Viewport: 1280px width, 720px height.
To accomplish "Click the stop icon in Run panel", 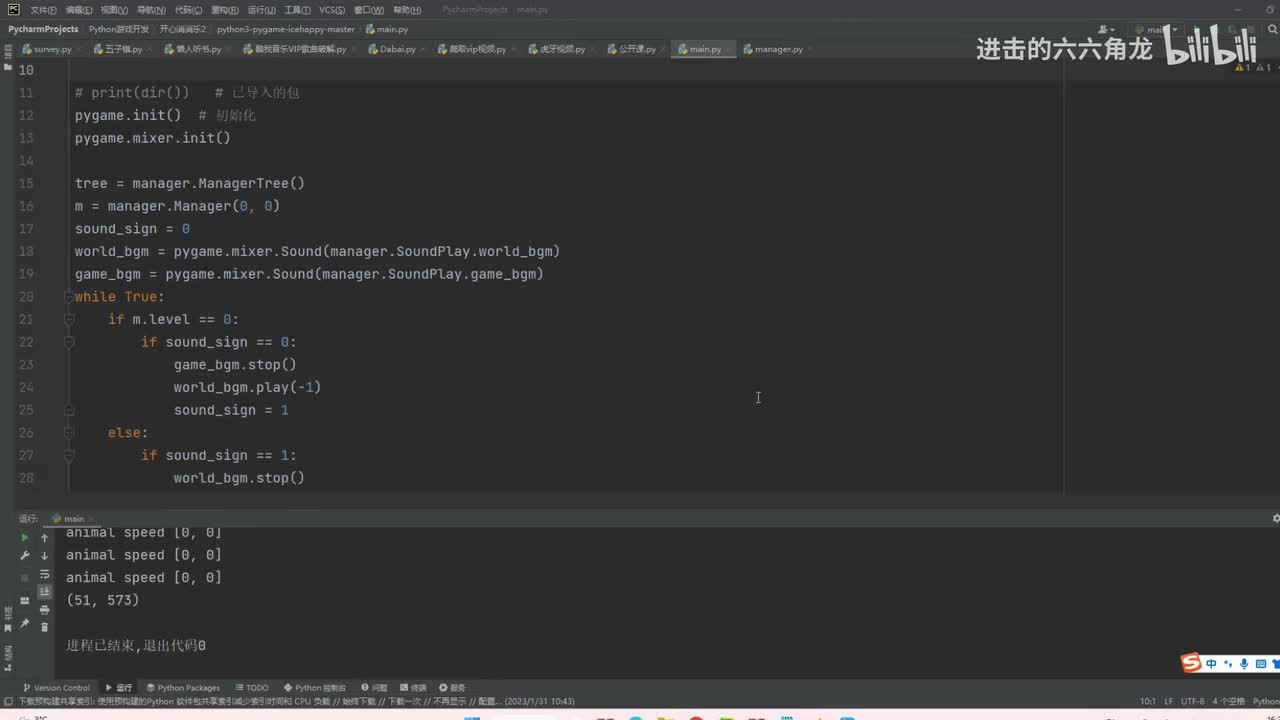I will pyautogui.click(x=25, y=578).
